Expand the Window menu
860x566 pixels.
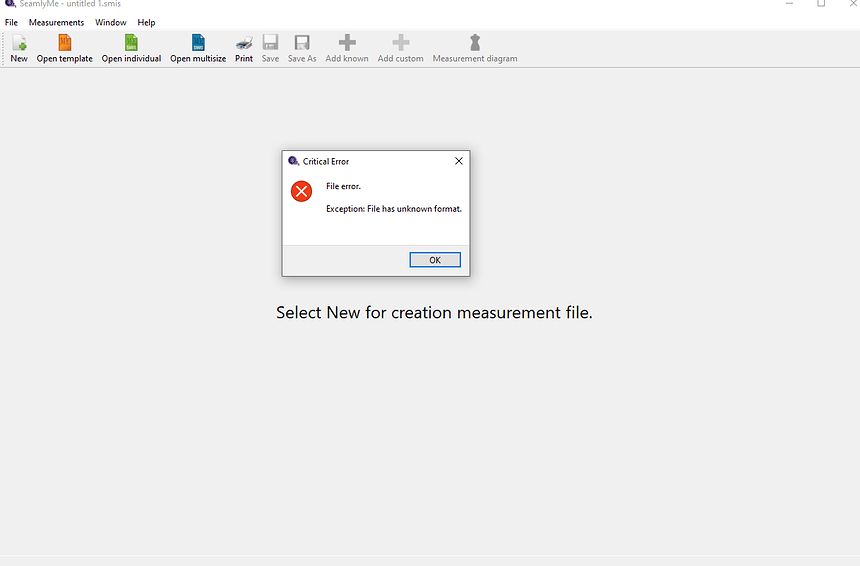click(x=111, y=22)
